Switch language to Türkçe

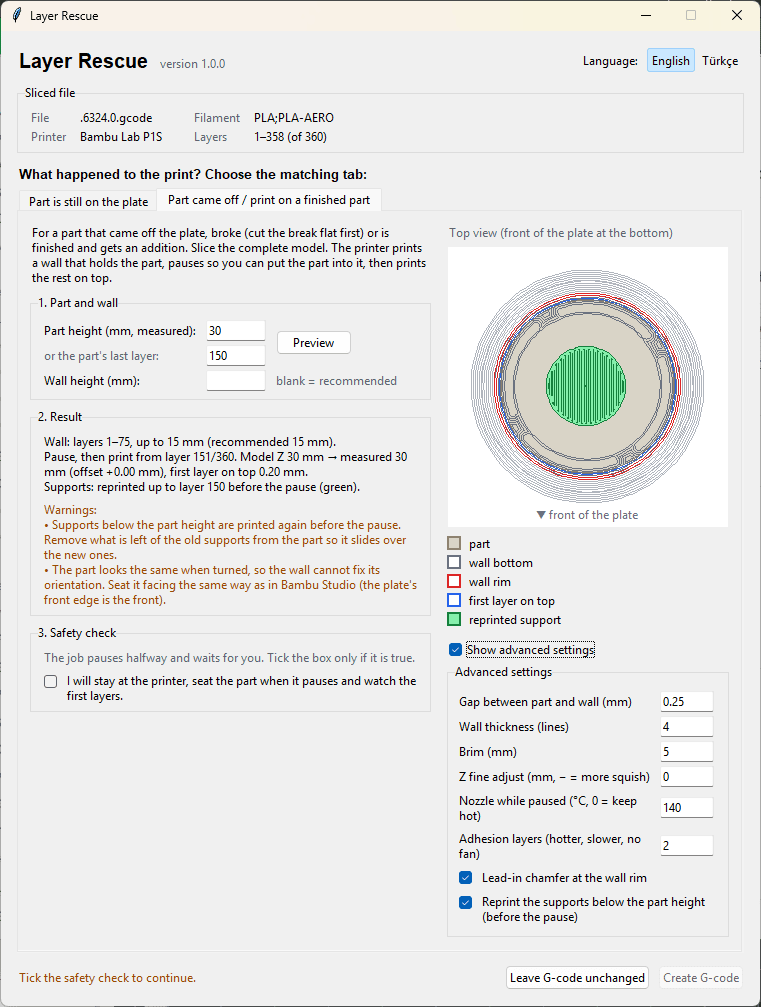coord(720,60)
